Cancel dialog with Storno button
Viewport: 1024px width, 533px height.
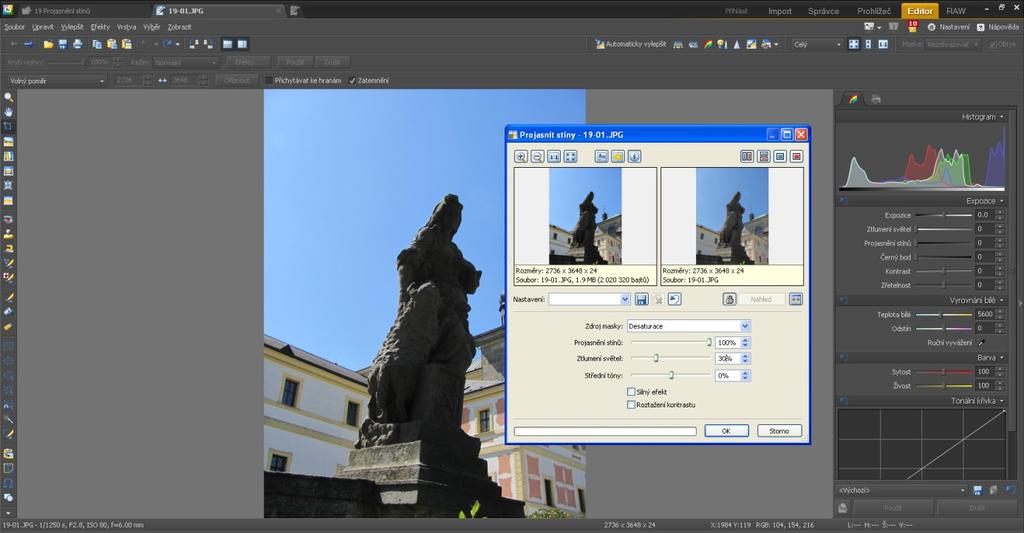[779, 431]
